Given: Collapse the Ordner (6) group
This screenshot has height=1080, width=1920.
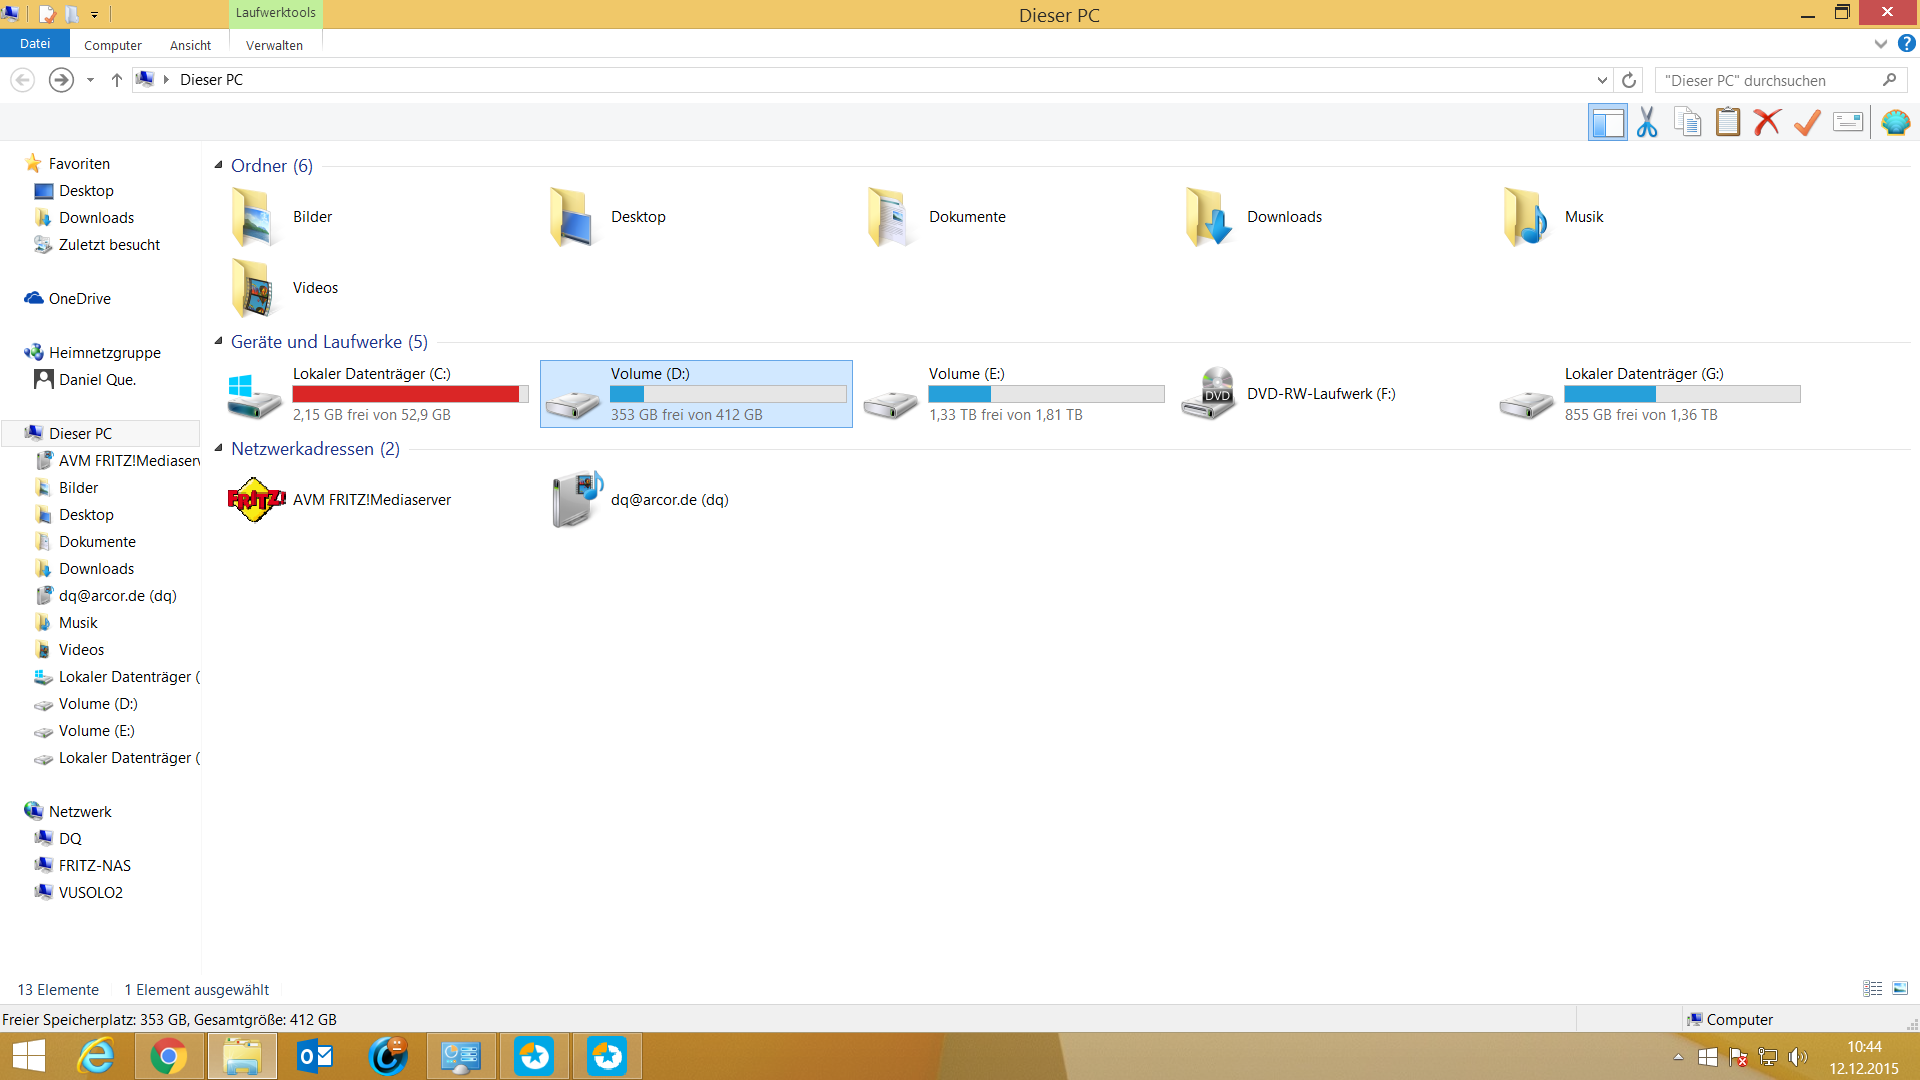Looking at the screenshot, I should (x=218, y=165).
